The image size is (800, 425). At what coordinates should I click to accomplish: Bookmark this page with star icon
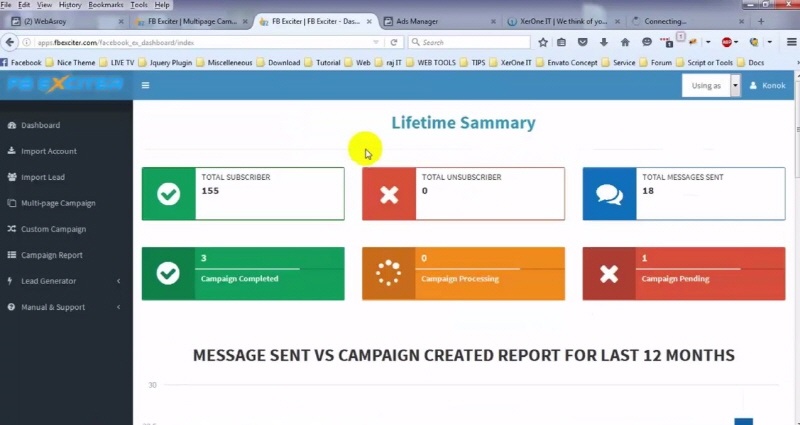[543, 42]
